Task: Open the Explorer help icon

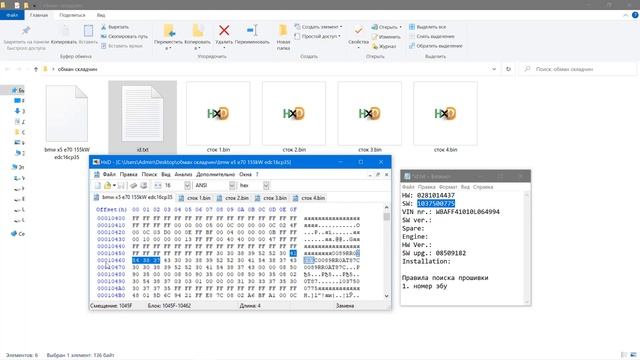Action: point(635,15)
